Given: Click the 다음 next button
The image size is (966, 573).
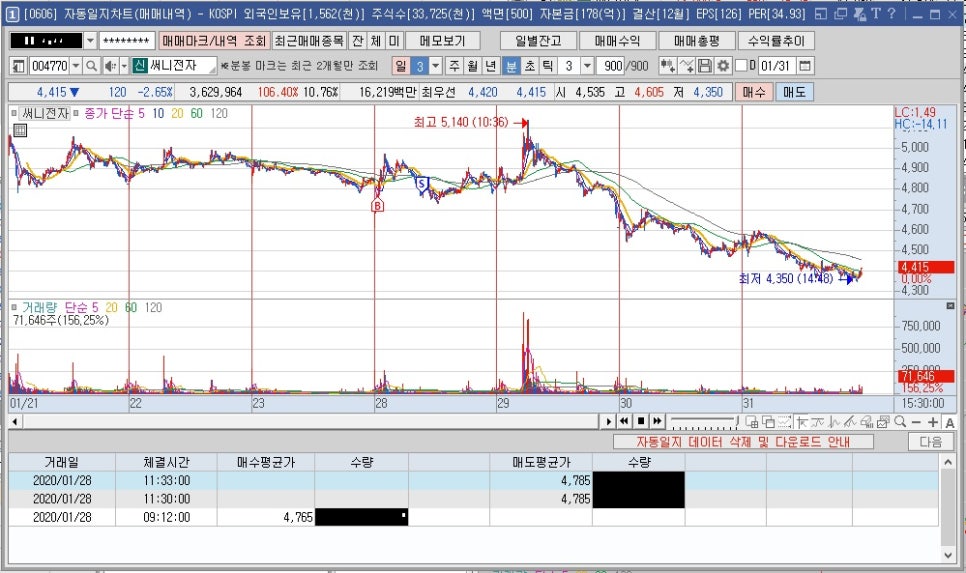Looking at the screenshot, I should [930, 442].
